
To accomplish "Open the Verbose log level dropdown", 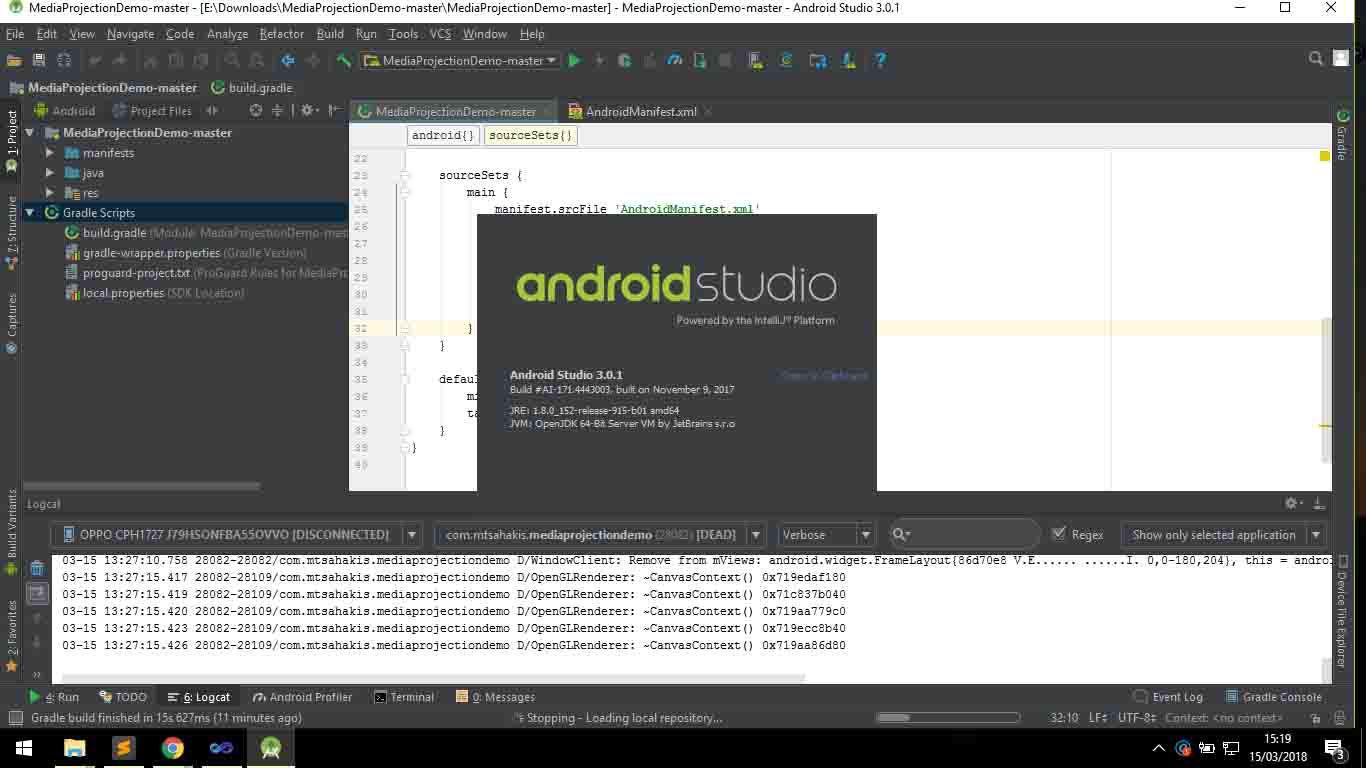I will click(825, 535).
